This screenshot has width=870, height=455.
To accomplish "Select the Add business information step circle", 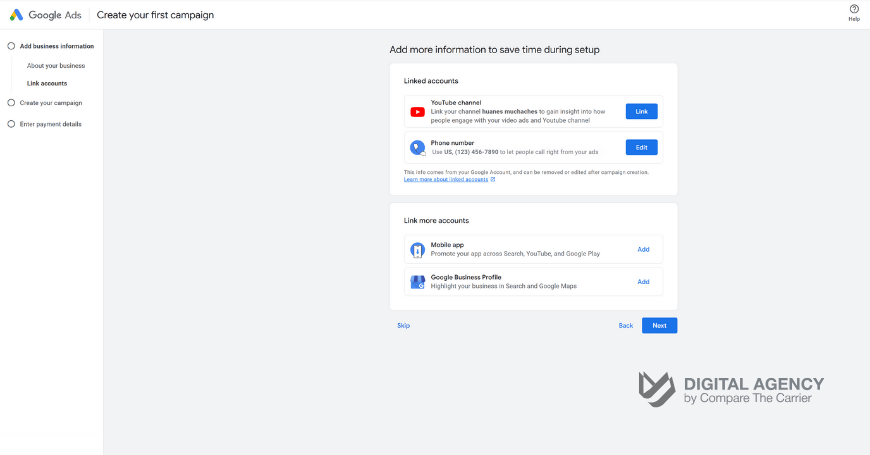I will tap(11, 46).
